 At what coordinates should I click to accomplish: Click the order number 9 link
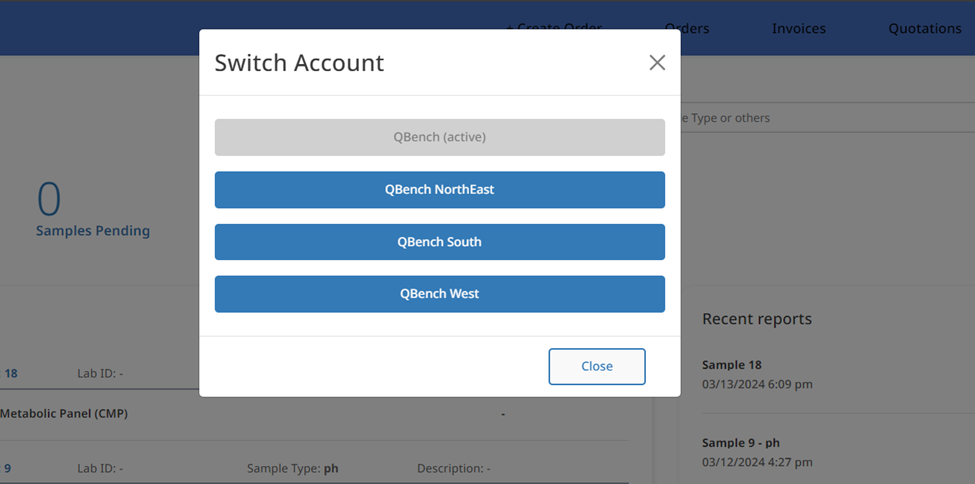click(x=7, y=468)
